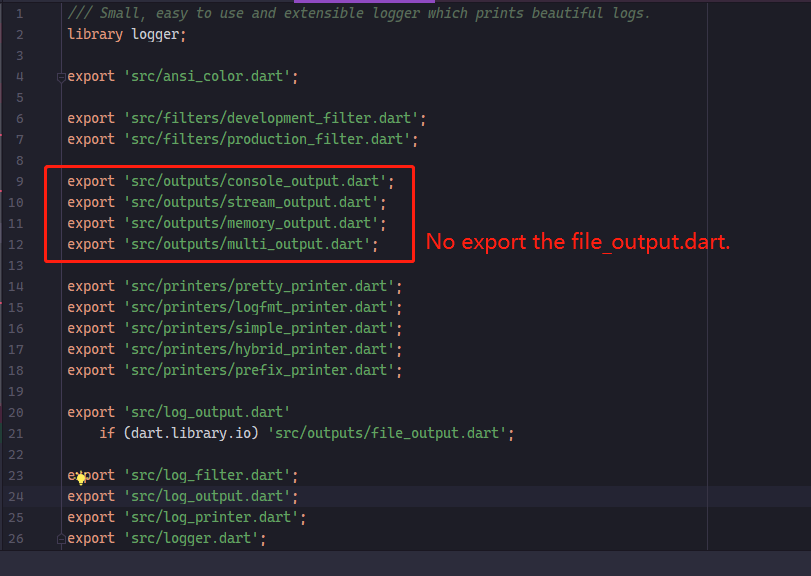The height and width of the screenshot is (576, 811).
Task: Click line number 24 in the gutter
Action: [16, 497]
